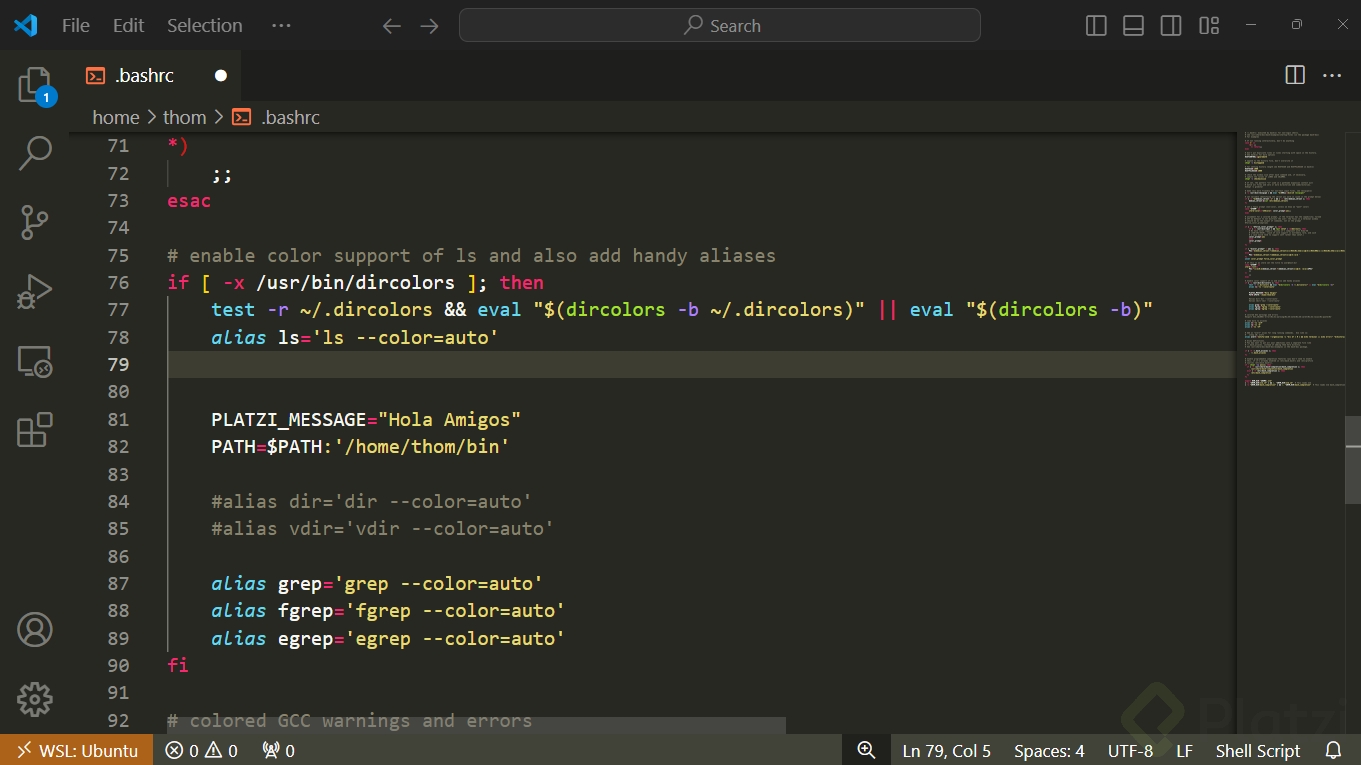The image size is (1361, 765).
Task: Open notifications bell icon
Action: [x=1333, y=750]
